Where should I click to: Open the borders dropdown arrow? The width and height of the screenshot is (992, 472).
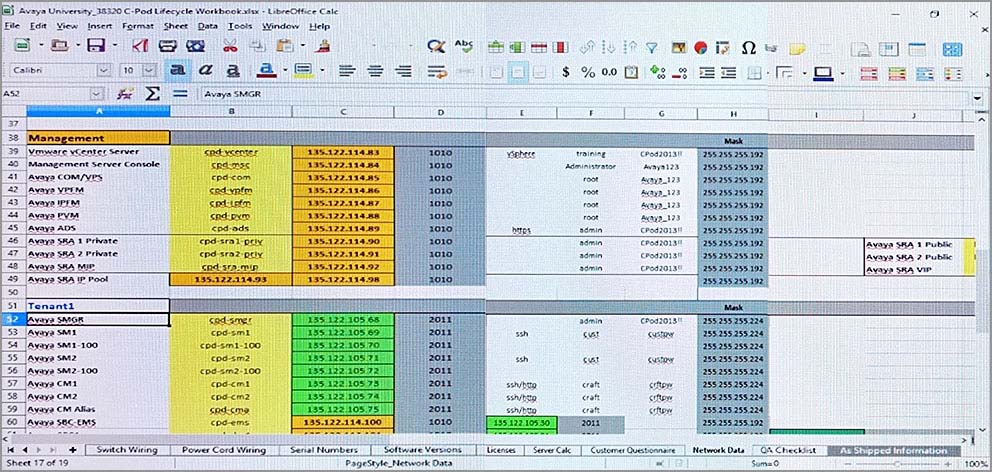[767, 72]
